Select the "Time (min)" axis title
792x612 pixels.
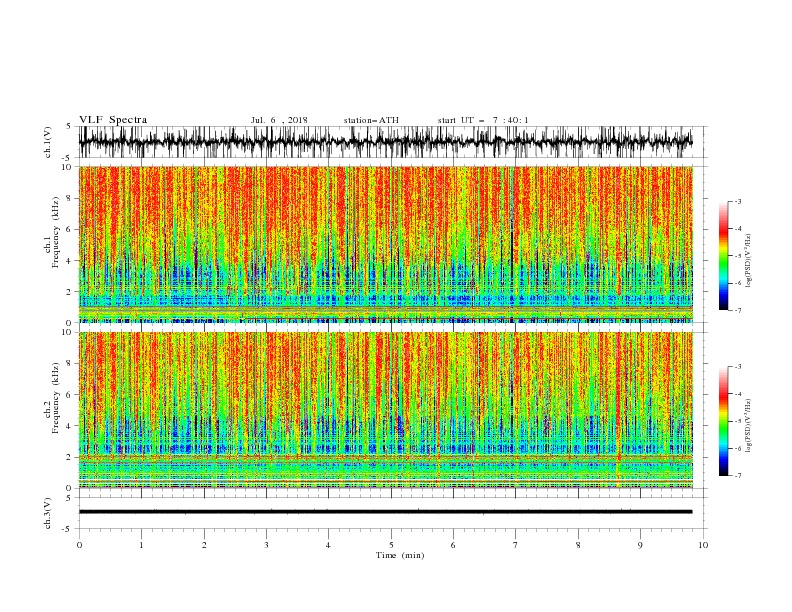point(400,555)
